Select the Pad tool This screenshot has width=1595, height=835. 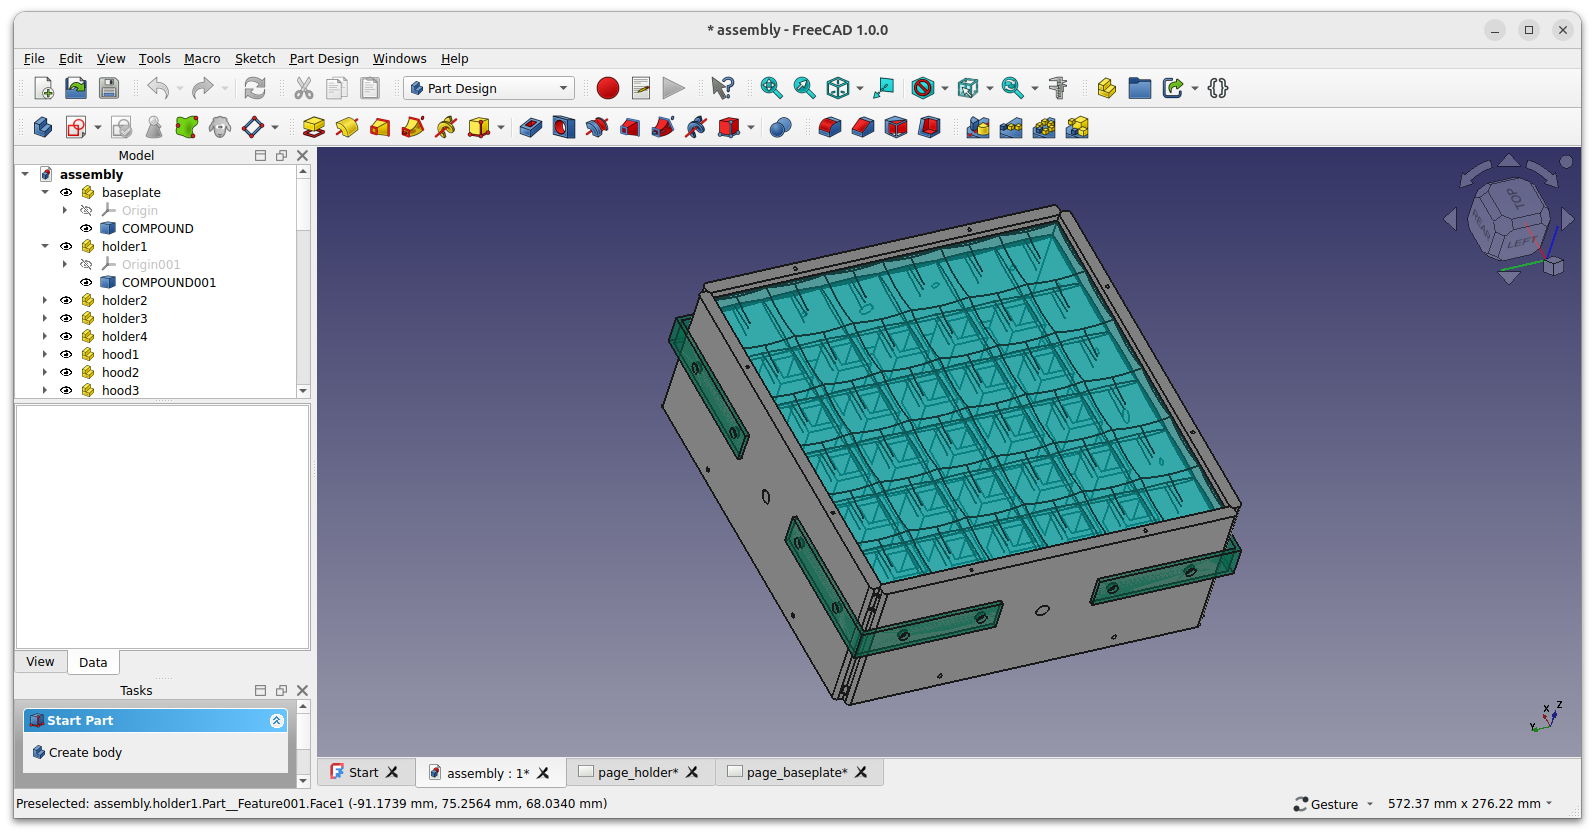(314, 127)
